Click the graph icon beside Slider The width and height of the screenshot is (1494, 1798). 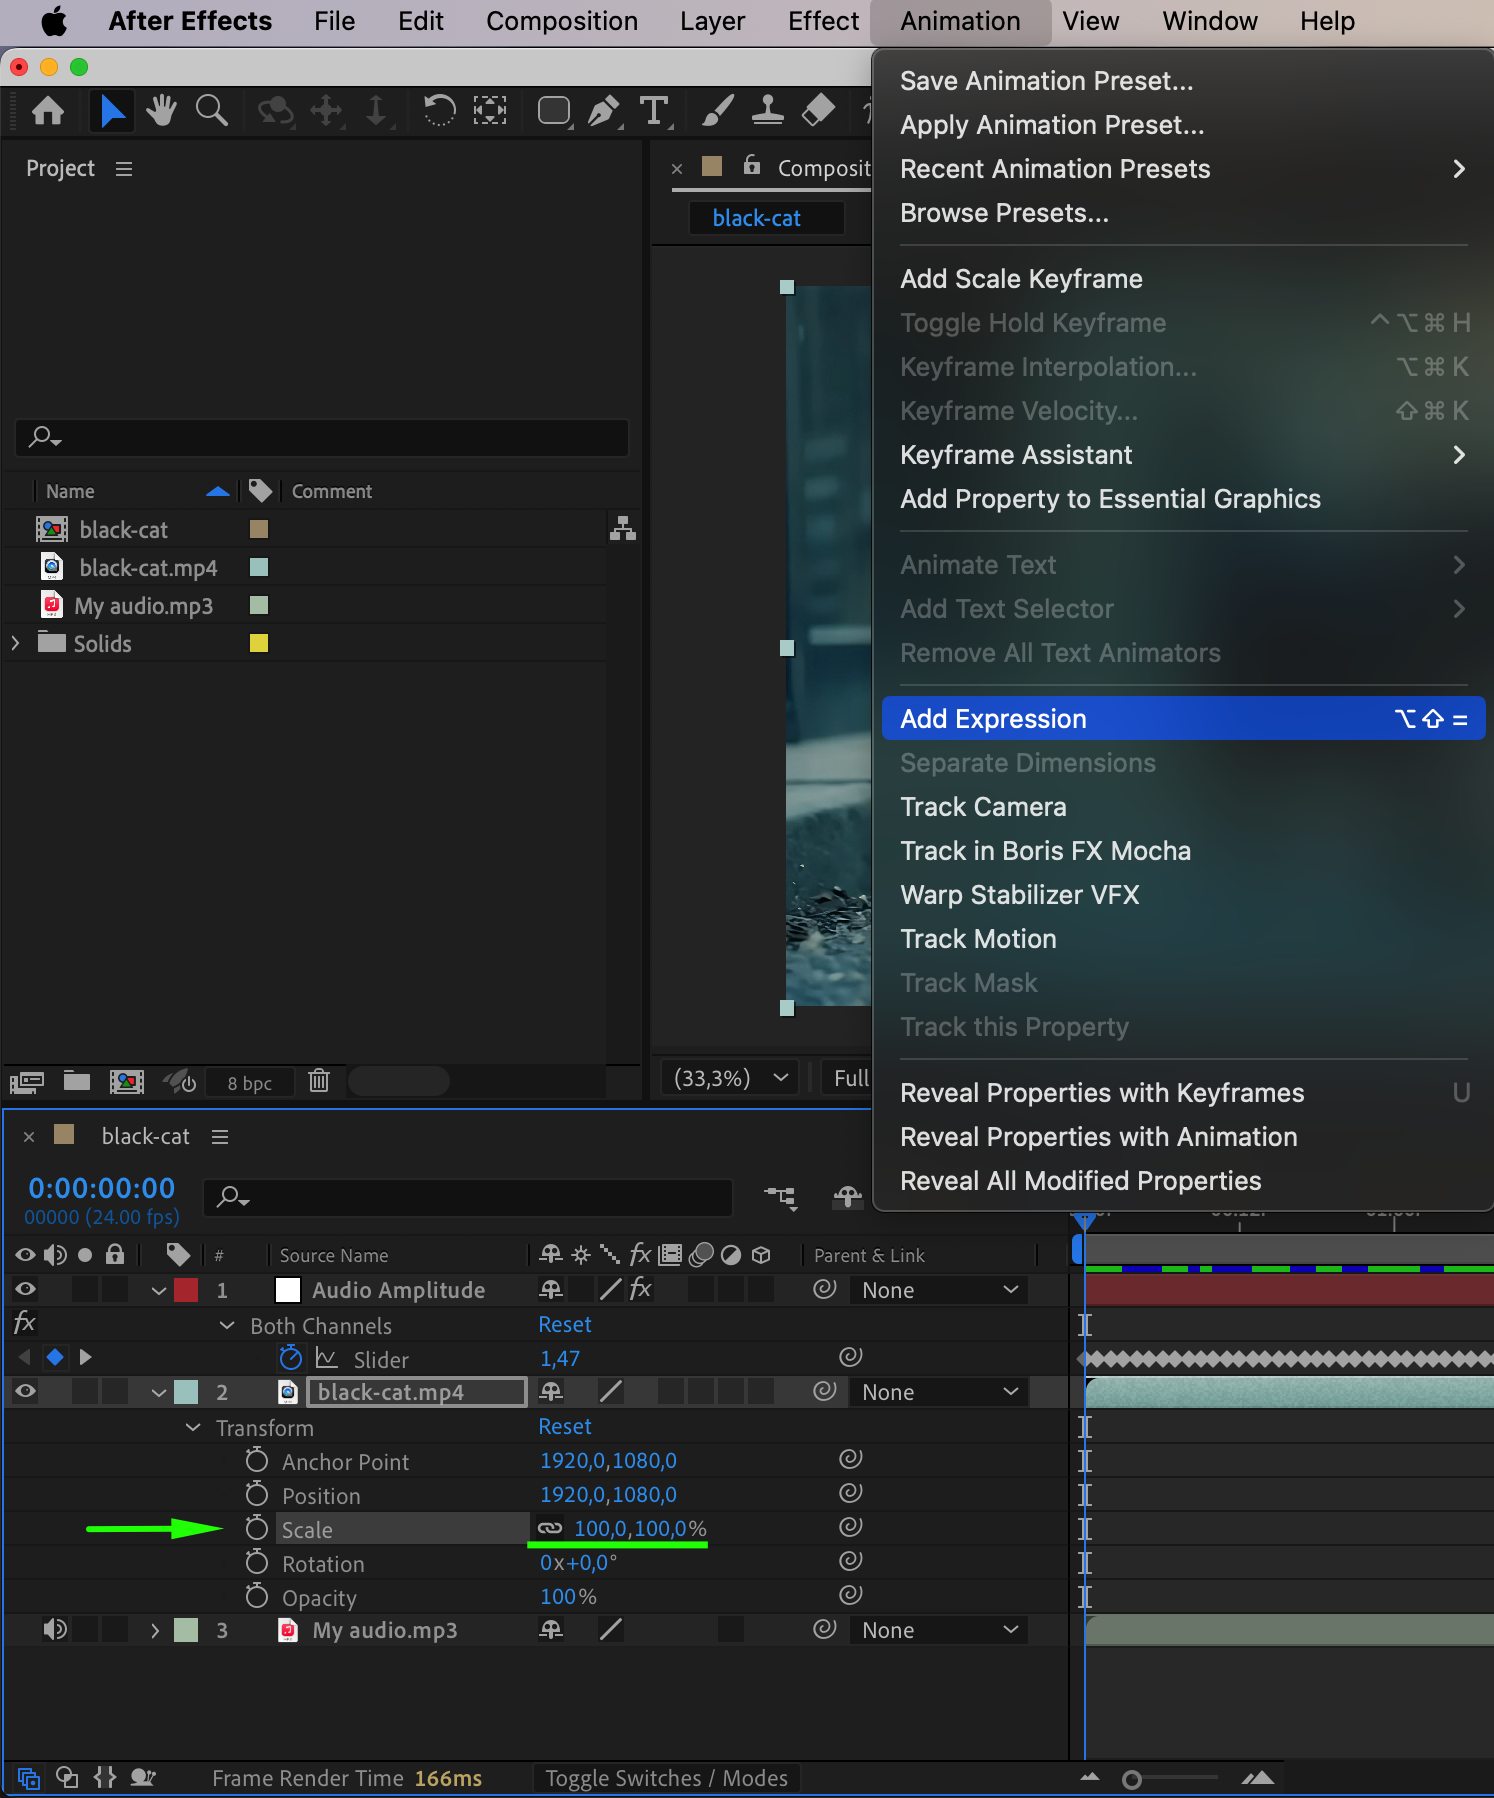[326, 1358]
